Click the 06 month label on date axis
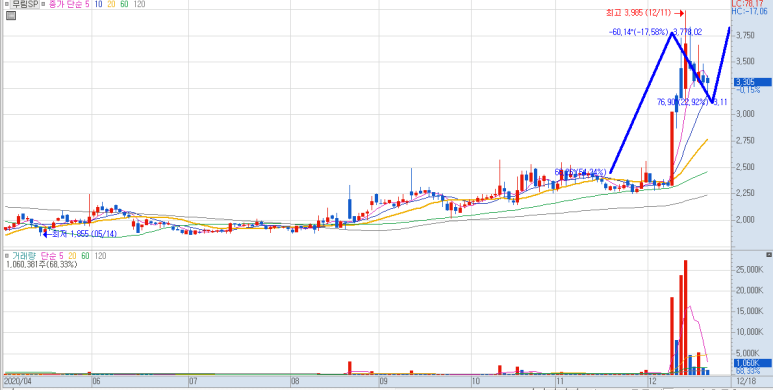This screenshot has width=773, height=390. click(x=97, y=381)
